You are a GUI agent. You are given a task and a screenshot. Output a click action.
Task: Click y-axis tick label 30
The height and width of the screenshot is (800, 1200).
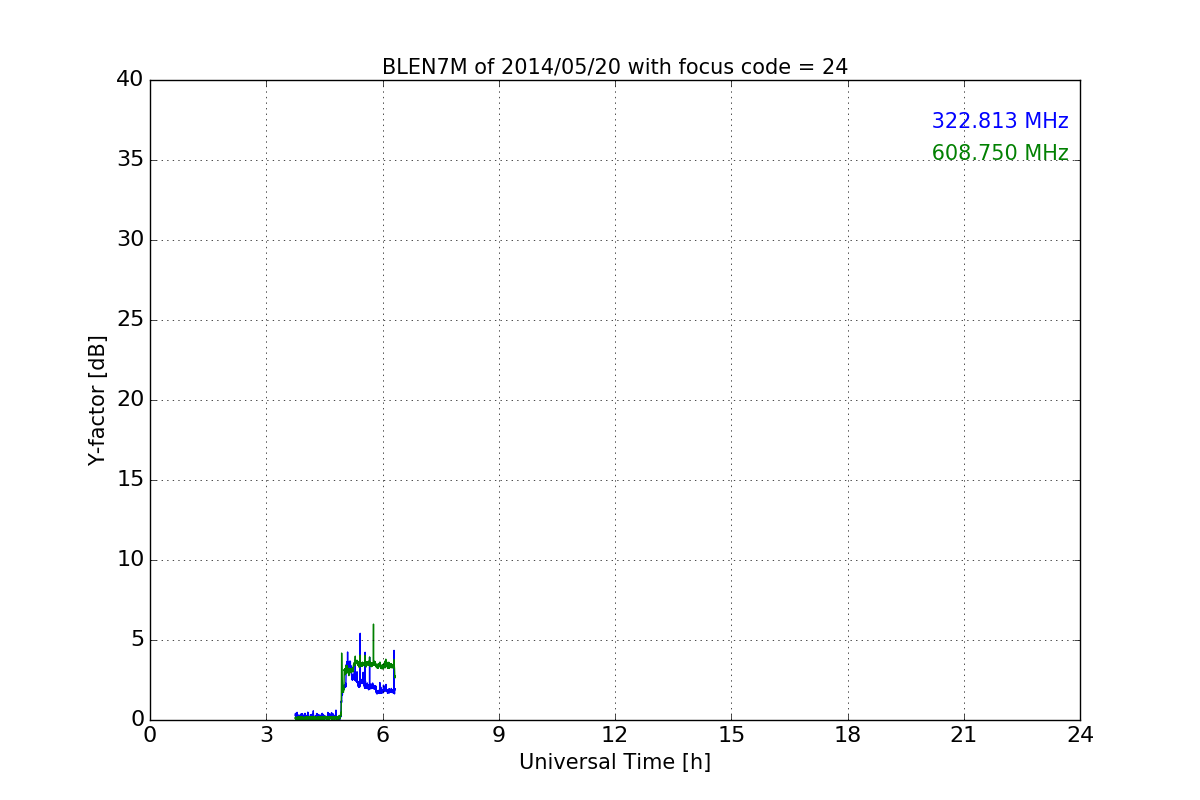130,240
